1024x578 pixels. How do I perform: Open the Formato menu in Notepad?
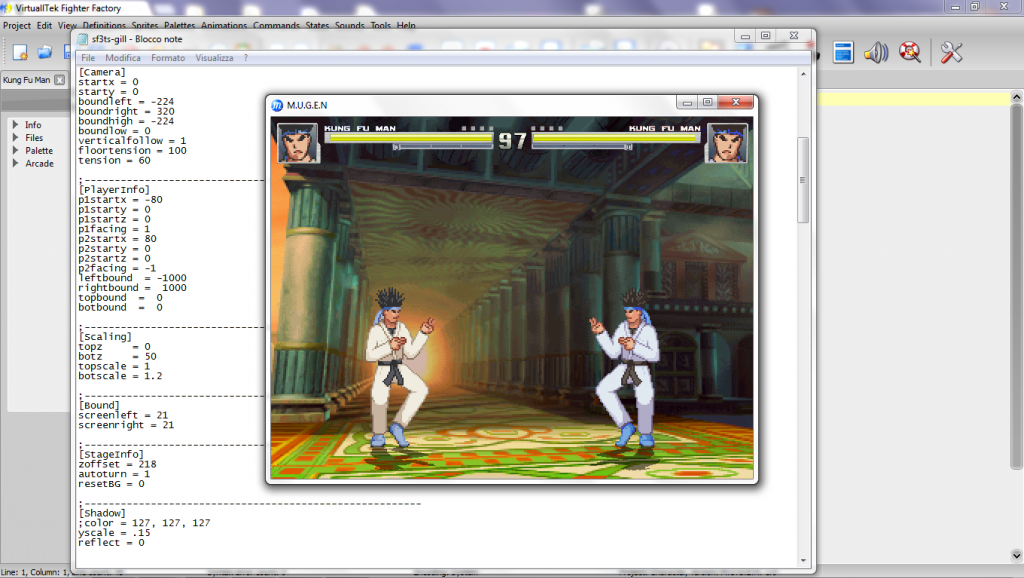point(168,58)
